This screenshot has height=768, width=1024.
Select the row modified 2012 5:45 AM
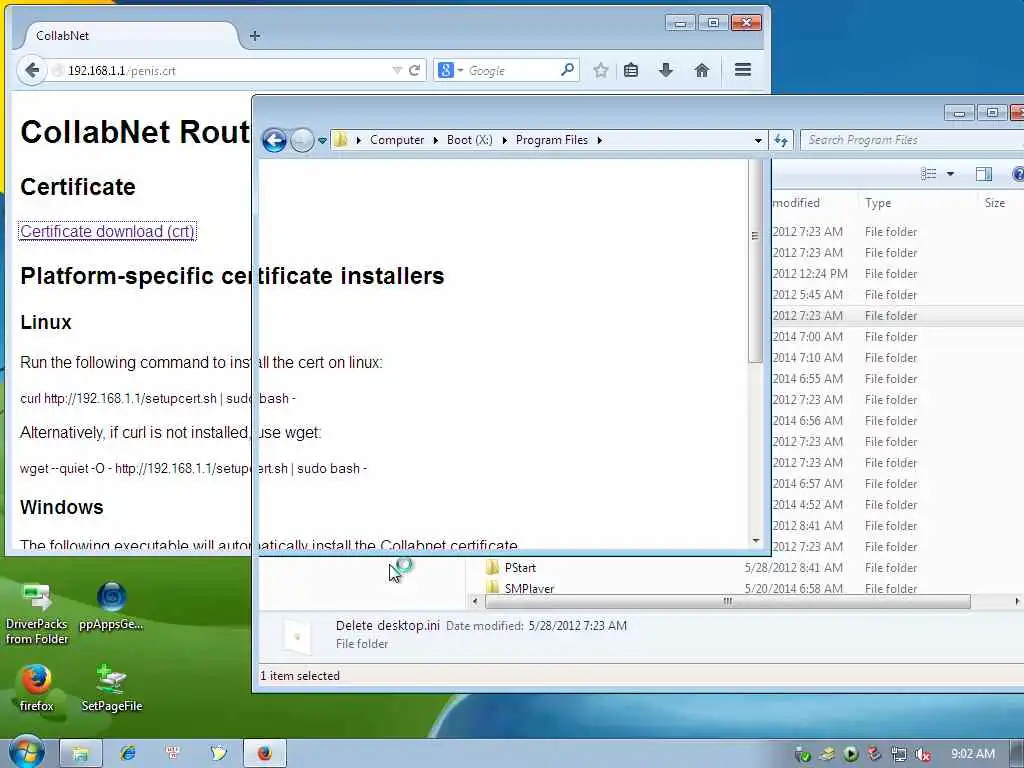[897, 295]
